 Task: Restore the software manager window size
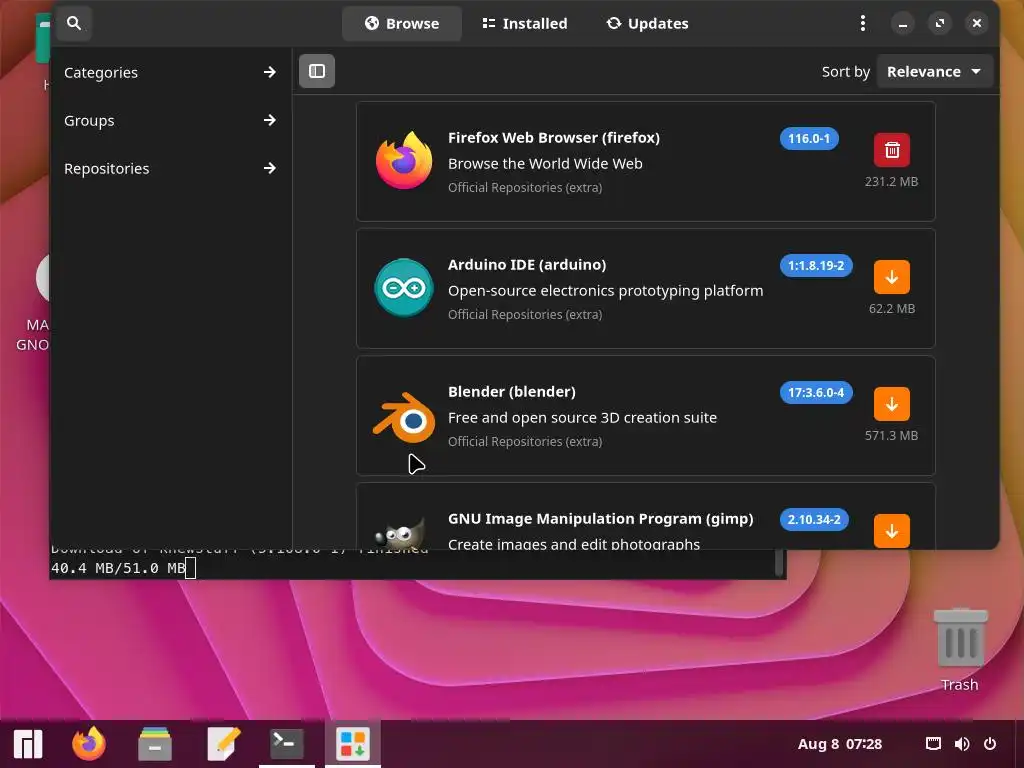939,24
